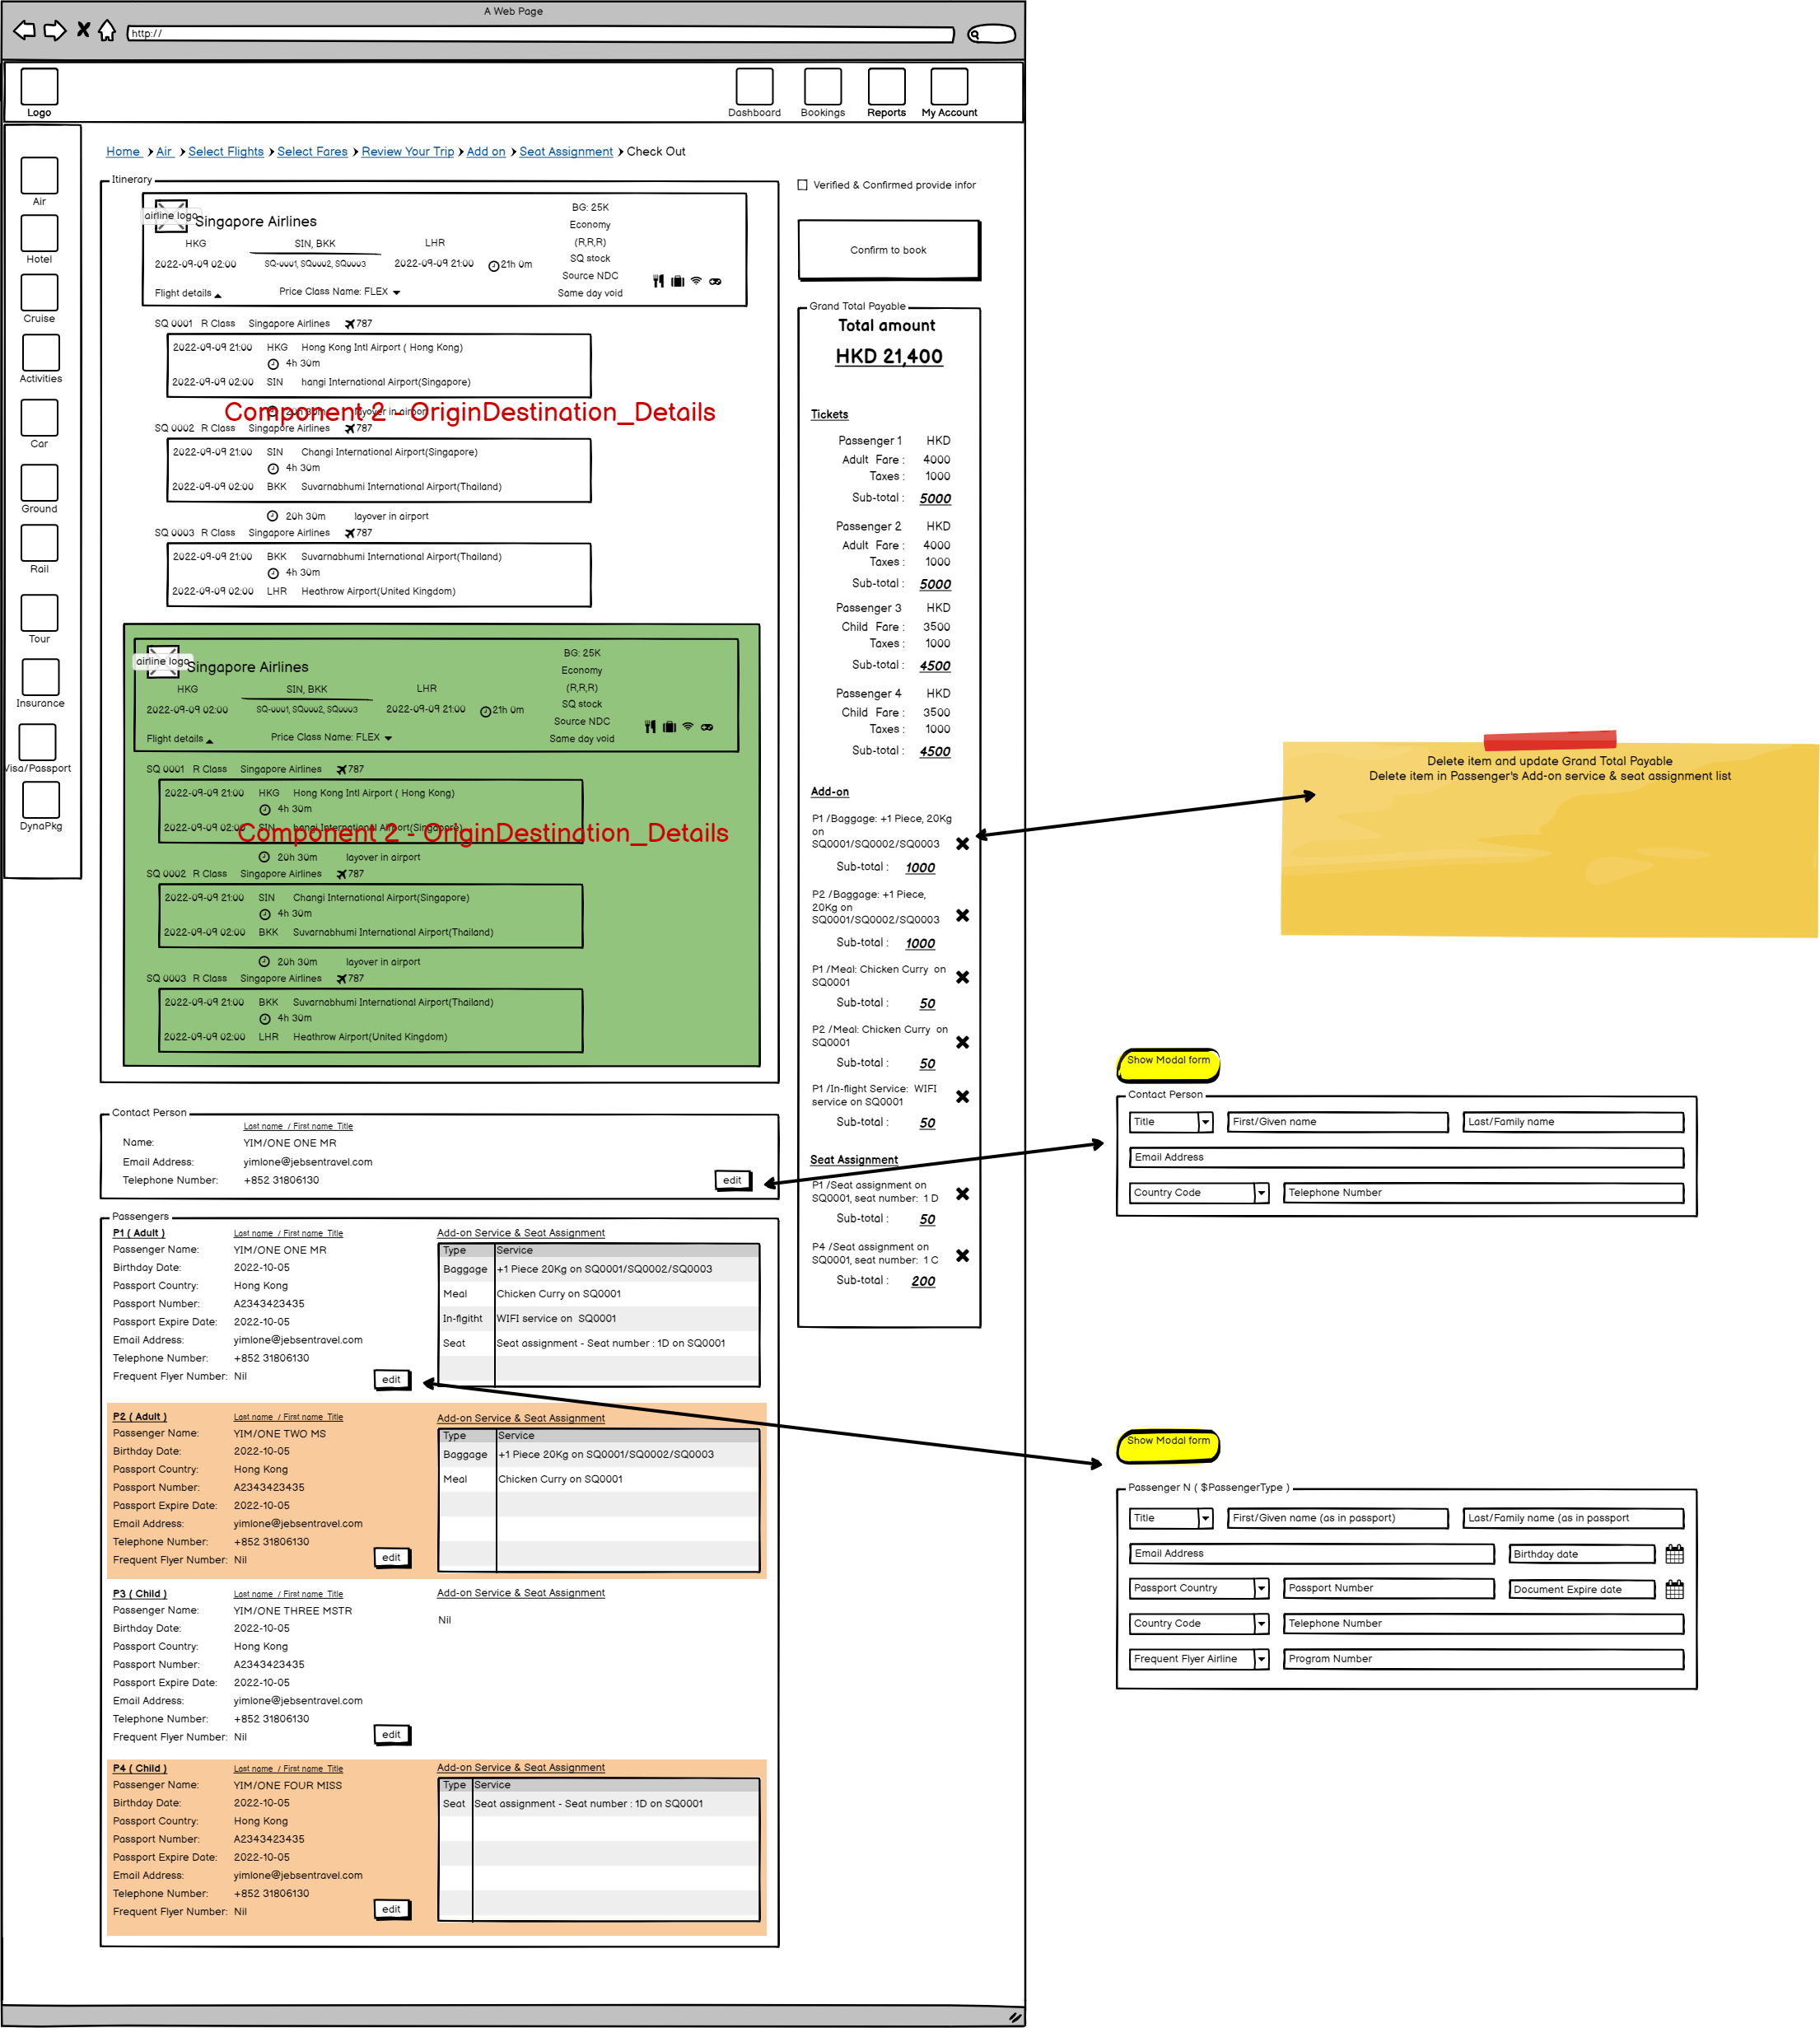The image size is (1820, 2028).
Task: Collapse the first Flight details toggle
Action: click(x=217, y=295)
